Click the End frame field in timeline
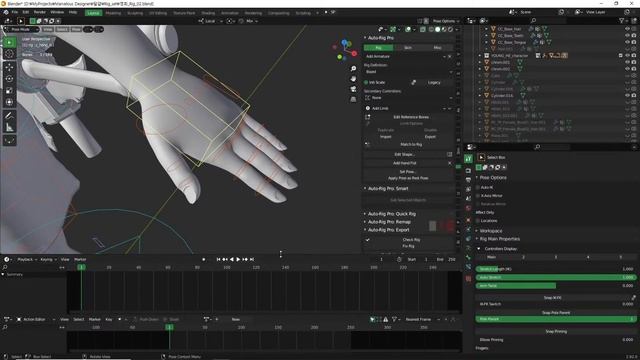The width and height of the screenshot is (640, 360). click(x=447, y=259)
